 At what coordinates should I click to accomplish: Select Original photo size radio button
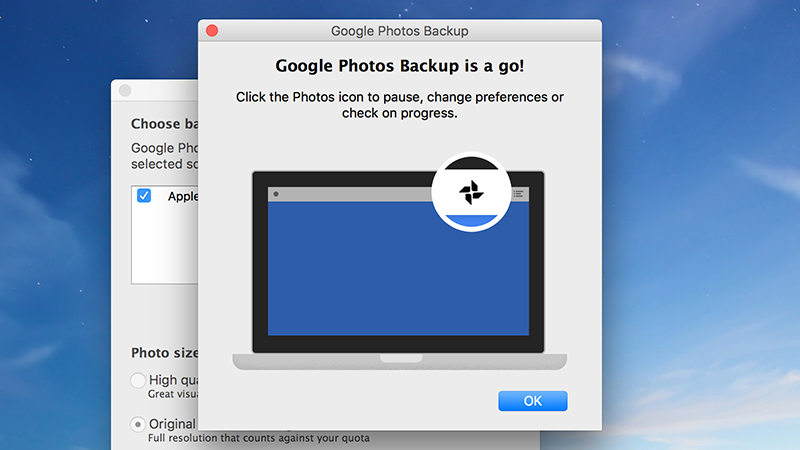[137, 424]
